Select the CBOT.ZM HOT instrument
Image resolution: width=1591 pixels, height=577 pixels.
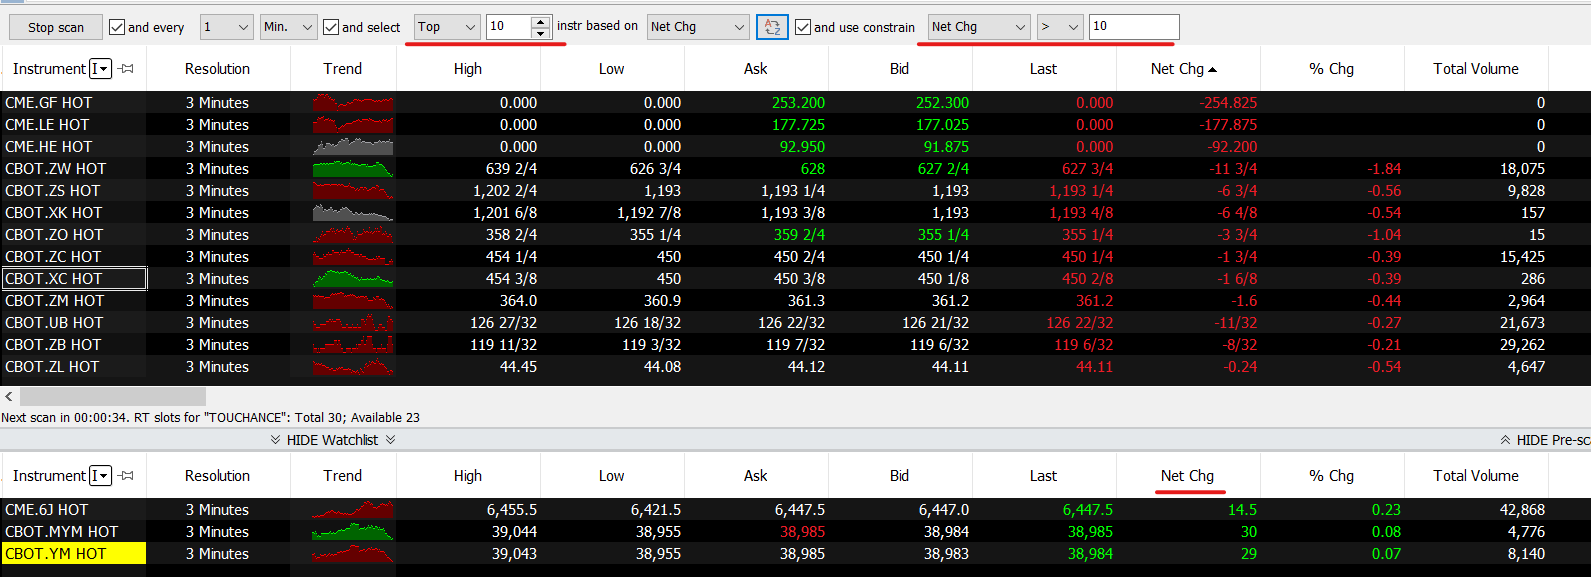(55, 301)
